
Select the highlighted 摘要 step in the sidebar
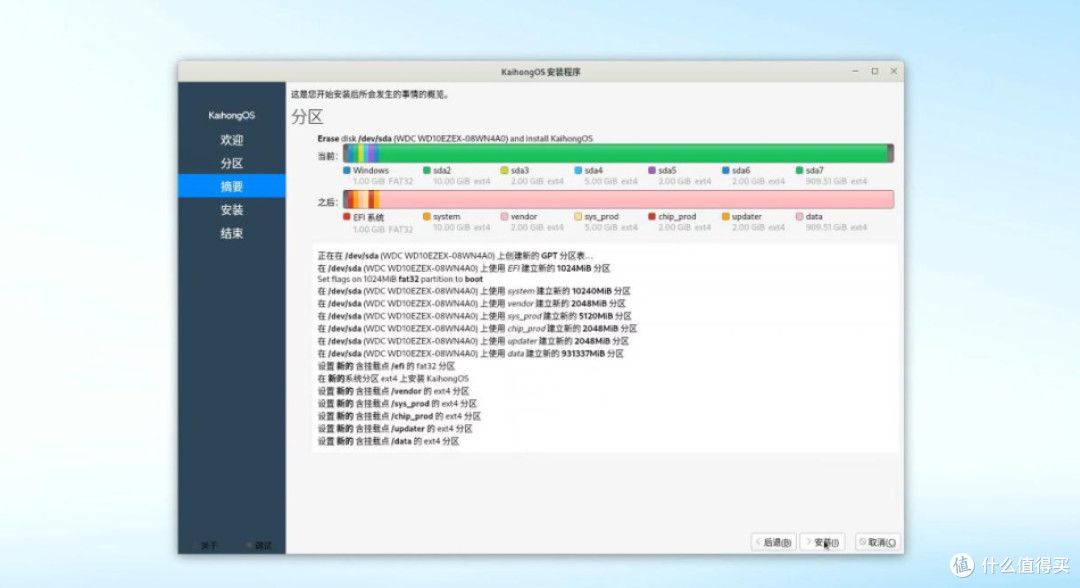(231, 186)
